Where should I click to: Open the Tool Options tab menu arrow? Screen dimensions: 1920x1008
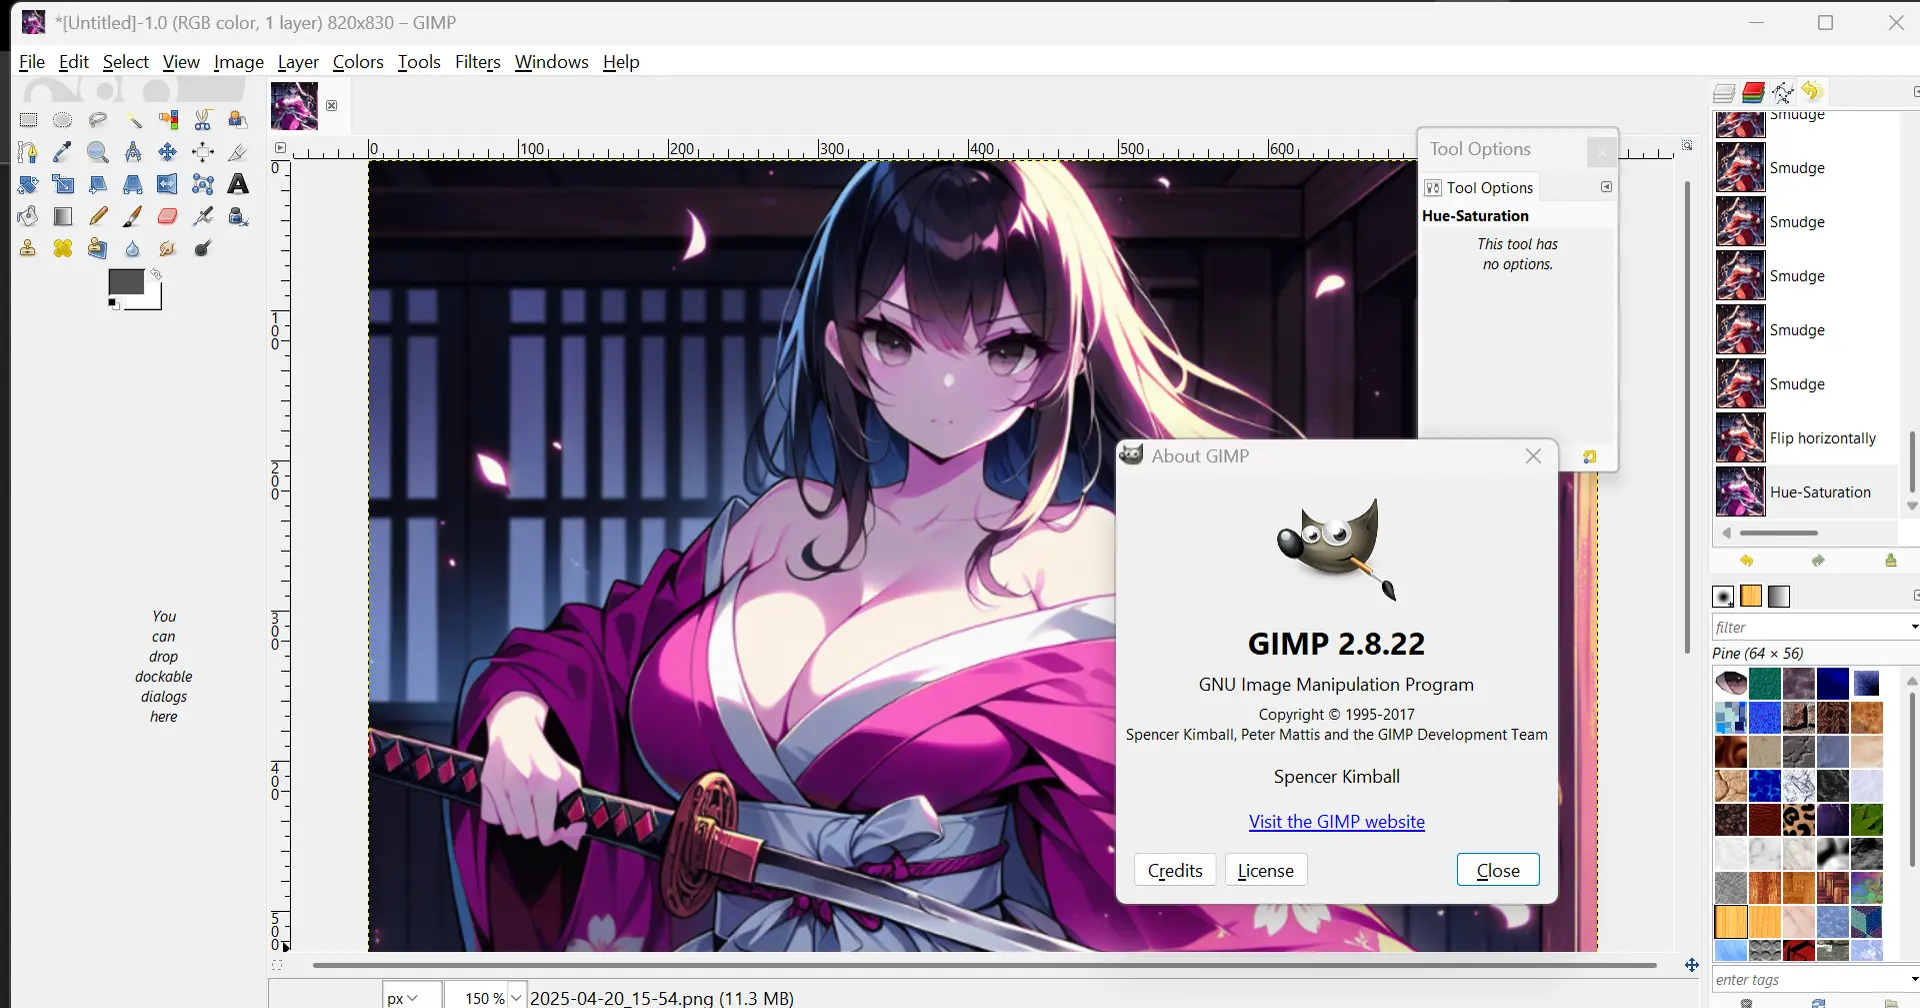1606,187
